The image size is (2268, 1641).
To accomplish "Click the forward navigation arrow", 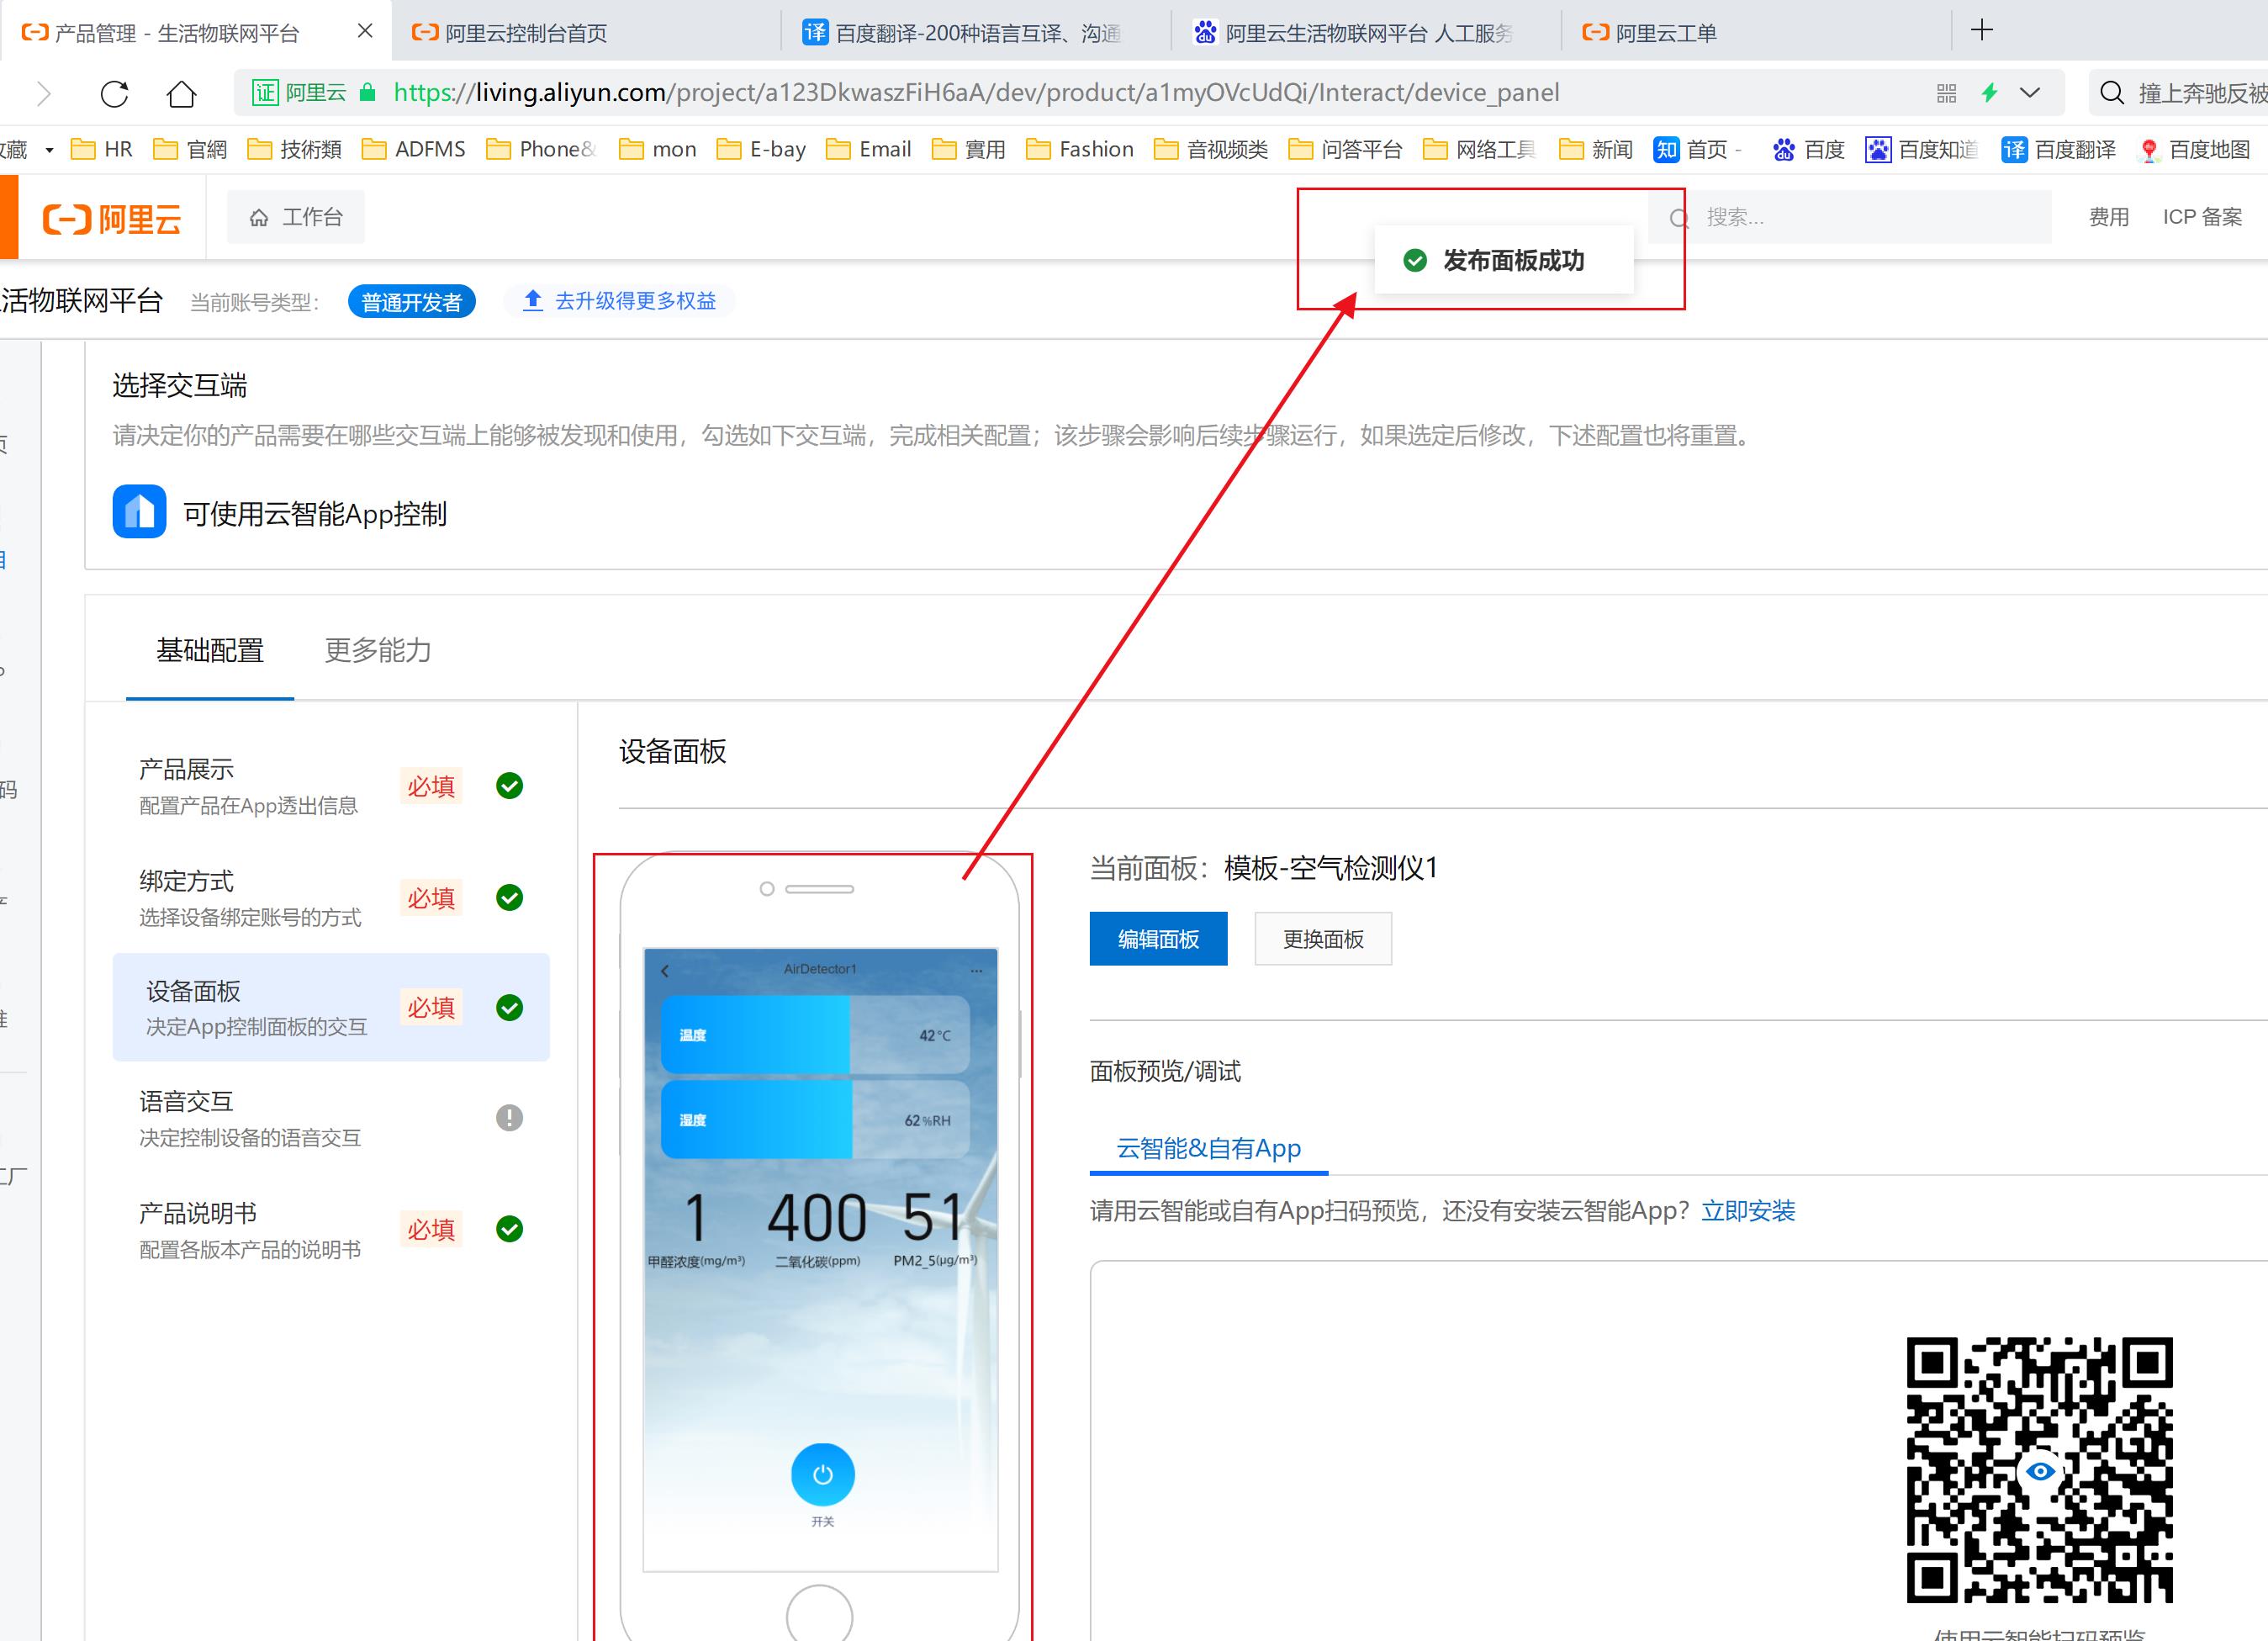I will [x=44, y=94].
